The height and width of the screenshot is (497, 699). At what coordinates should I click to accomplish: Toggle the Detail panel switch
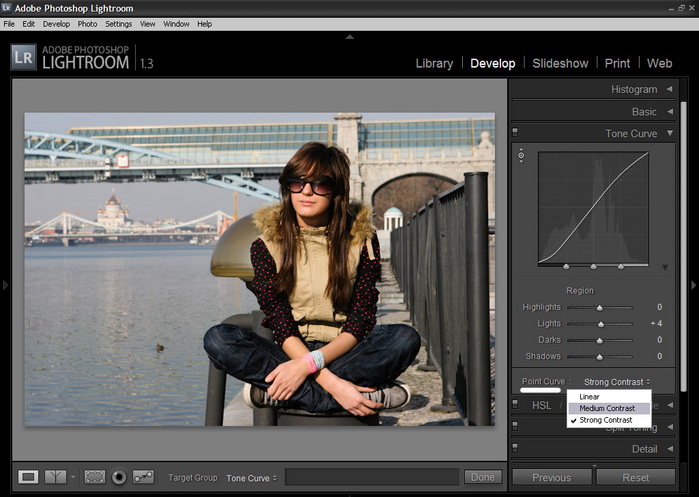(515, 448)
